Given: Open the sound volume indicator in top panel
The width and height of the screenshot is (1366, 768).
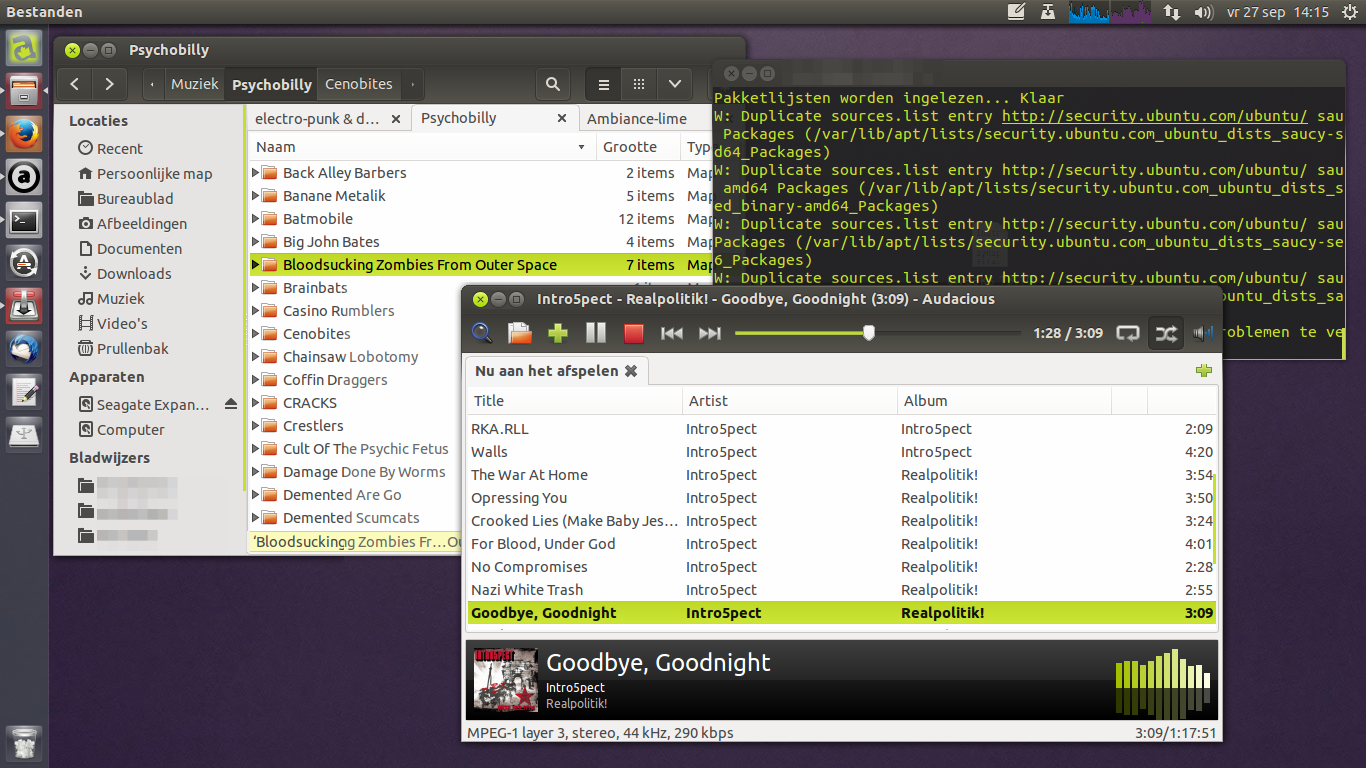Looking at the screenshot, I should tap(1204, 12).
